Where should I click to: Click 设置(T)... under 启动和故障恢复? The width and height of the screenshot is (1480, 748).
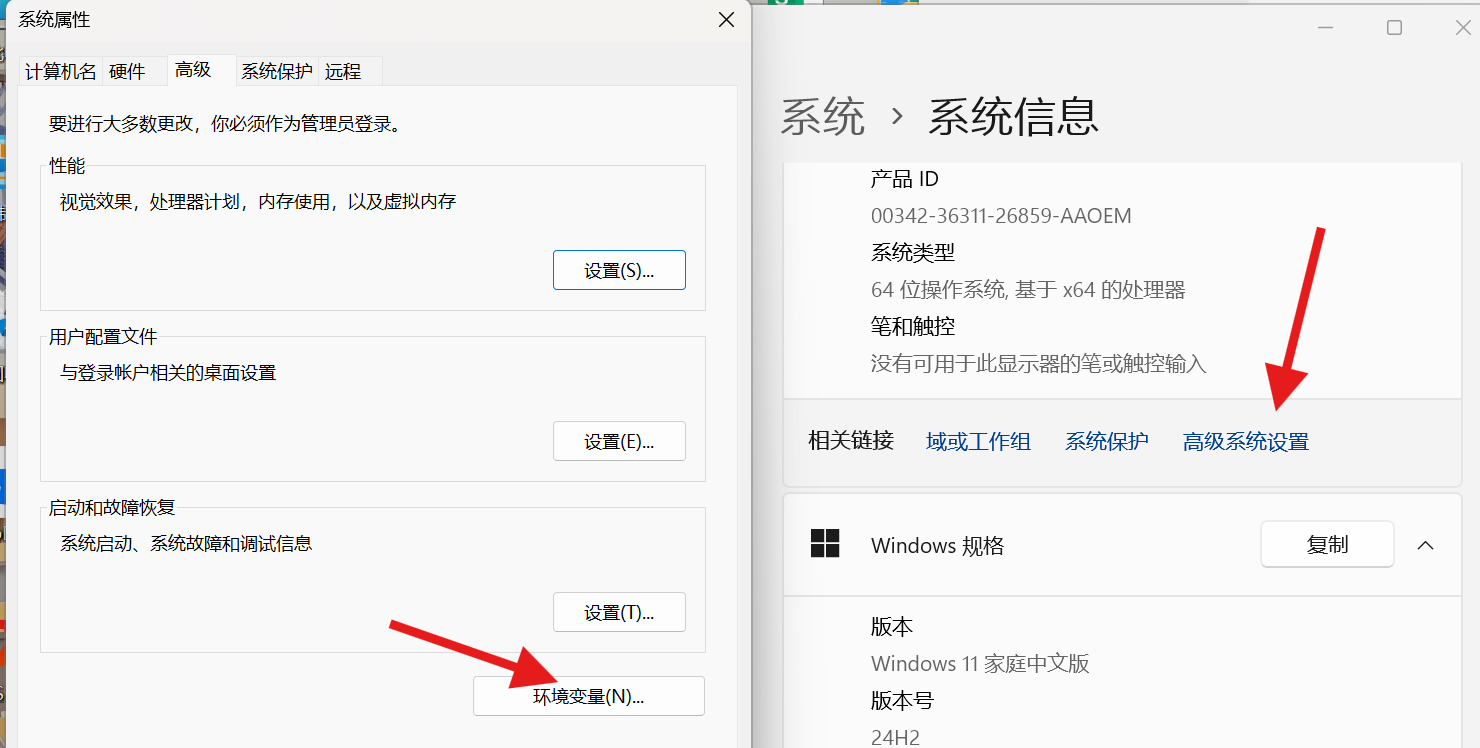pyautogui.click(x=619, y=612)
